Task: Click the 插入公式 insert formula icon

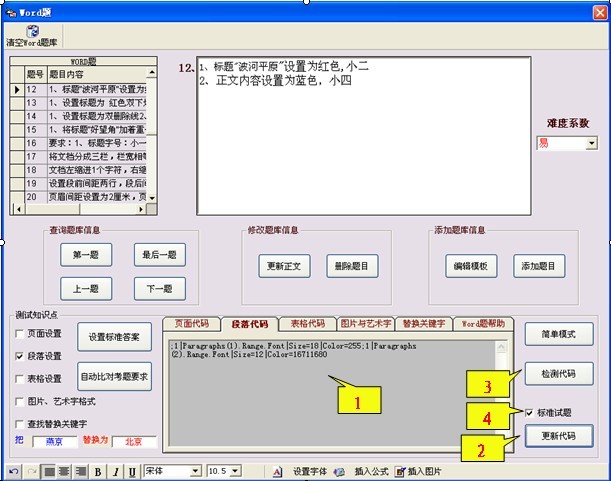Action: pos(339,472)
